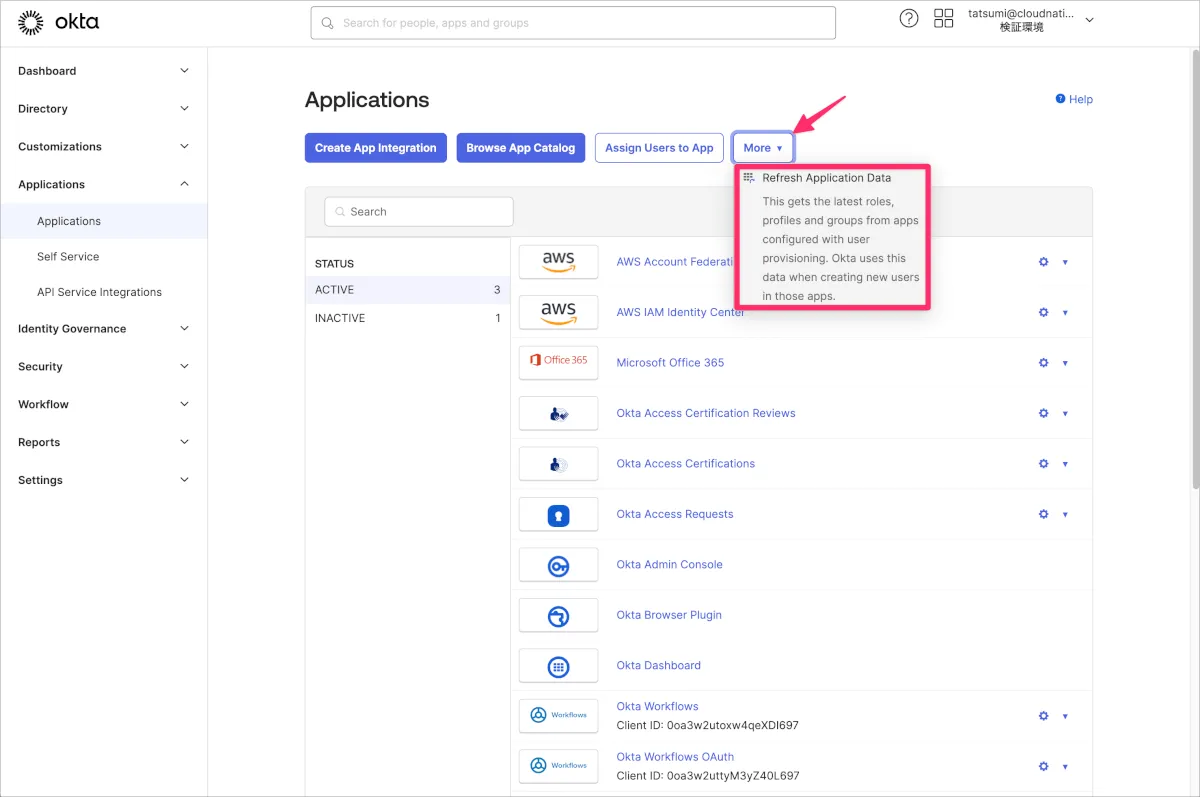Click gear icon for Microsoft Office 365
Image resolution: width=1200 pixels, height=797 pixels.
(x=1043, y=363)
